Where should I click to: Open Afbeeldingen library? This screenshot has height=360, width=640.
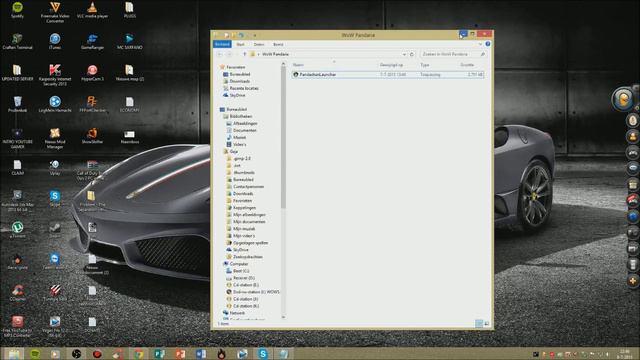[245, 123]
